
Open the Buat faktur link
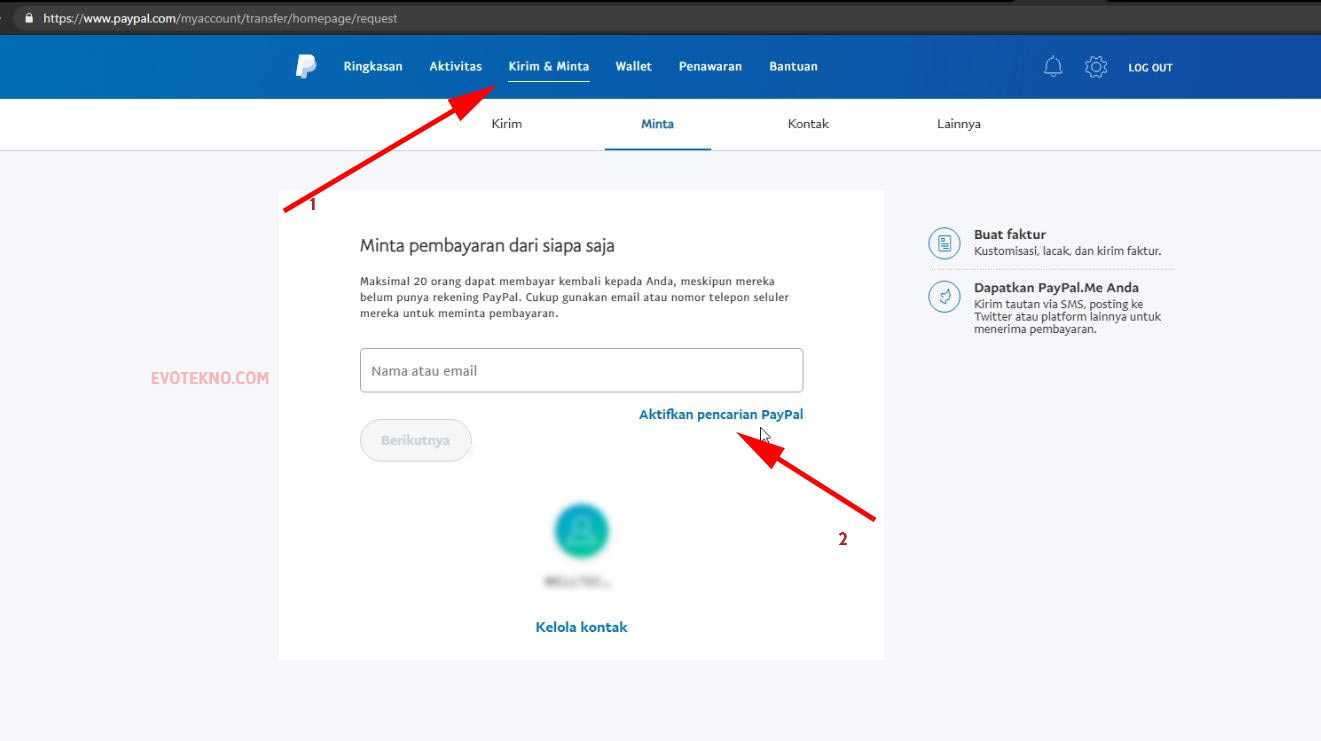click(1010, 235)
